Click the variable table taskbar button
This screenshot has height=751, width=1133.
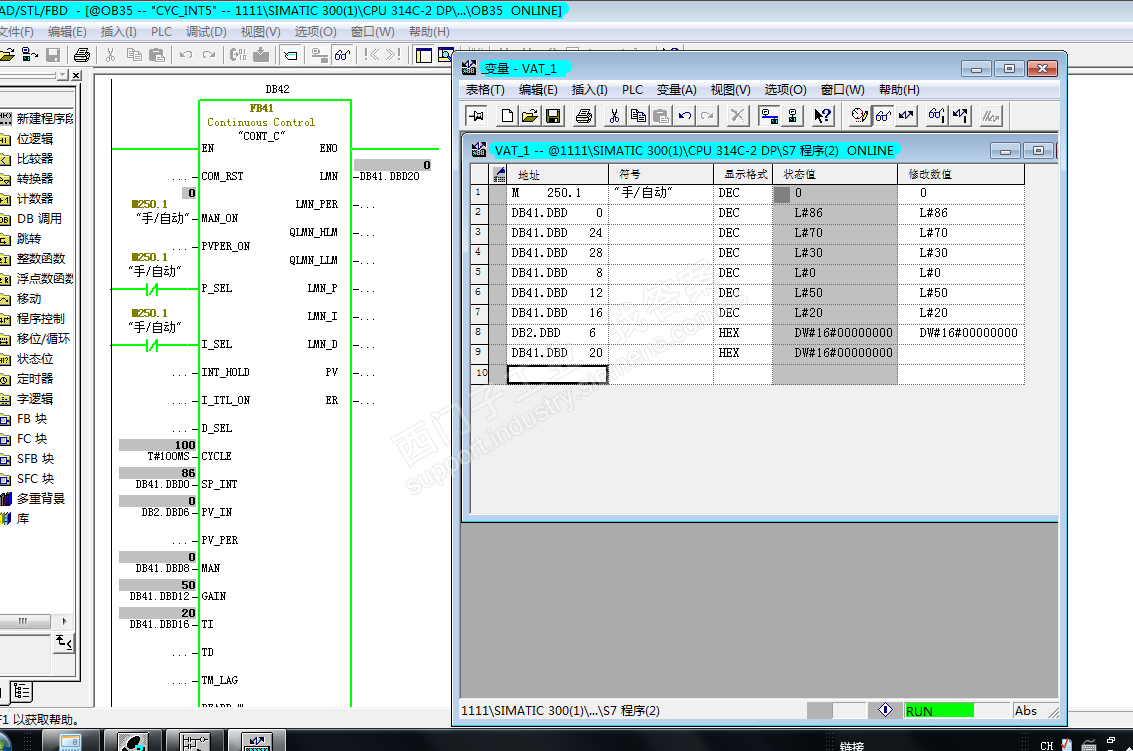tap(257, 740)
